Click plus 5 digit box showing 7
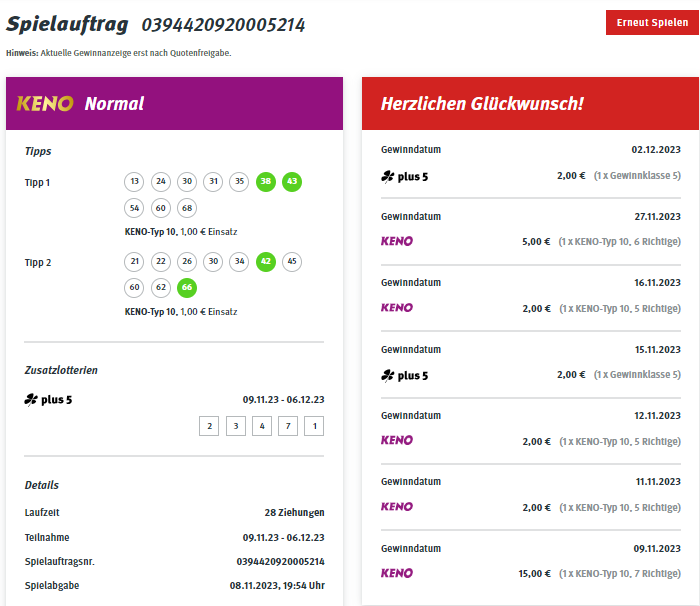This screenshot has width=700, height=606. click(x=288, y=426)
